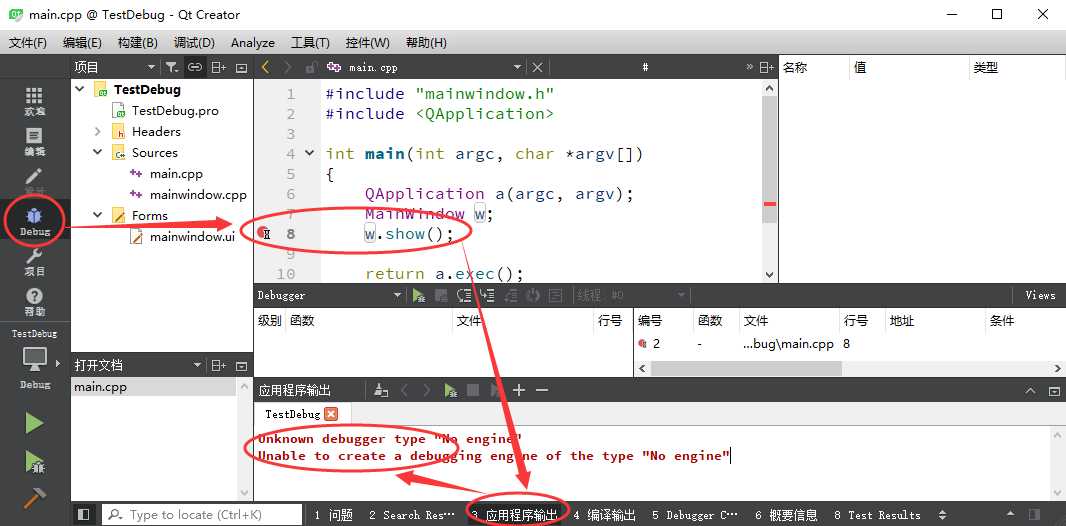
Task: Toggle the breakpoint on line 8
Action: pyautogui.click(x=264, y=234)
